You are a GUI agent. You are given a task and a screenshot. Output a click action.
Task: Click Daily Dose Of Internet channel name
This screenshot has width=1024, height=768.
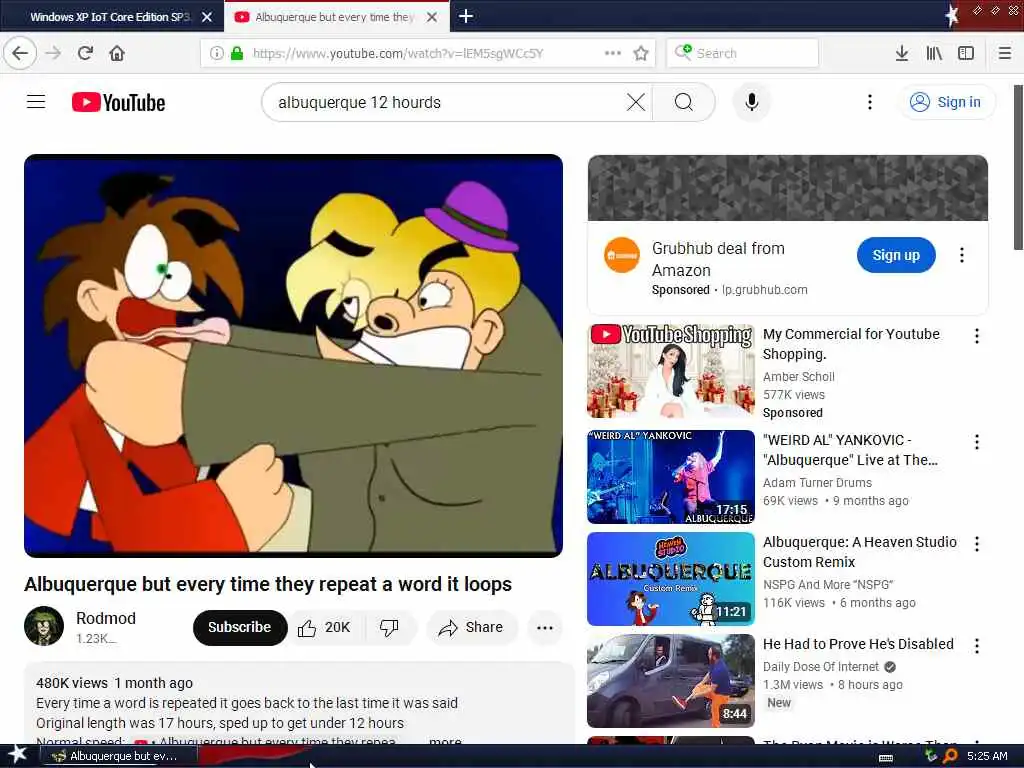pos(821,667)
